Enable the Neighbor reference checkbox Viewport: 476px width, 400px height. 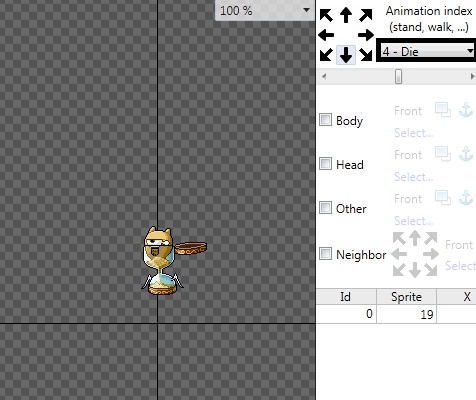[325, 254]
